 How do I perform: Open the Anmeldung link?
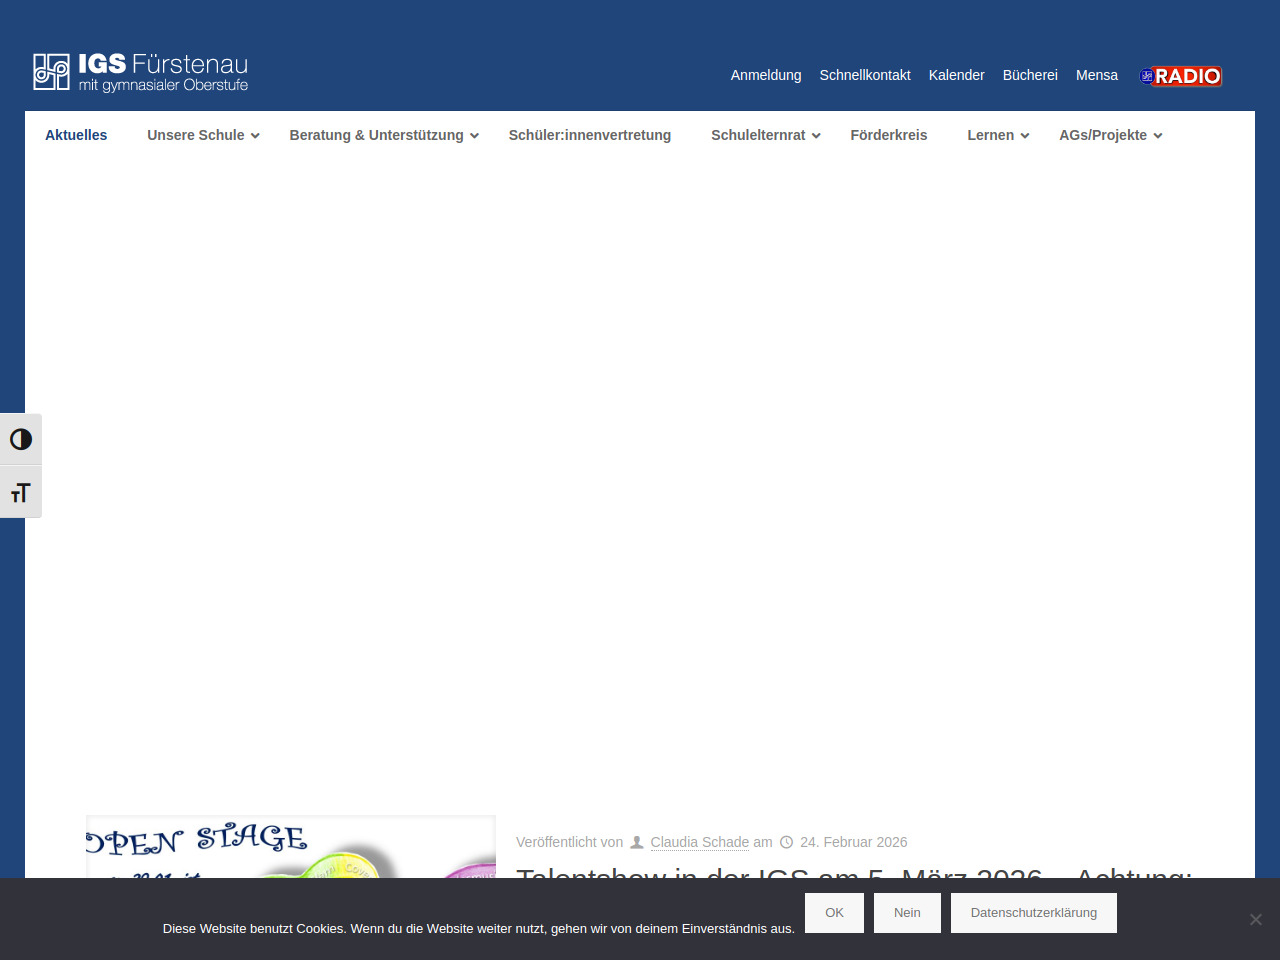click(x=765, y=75)
